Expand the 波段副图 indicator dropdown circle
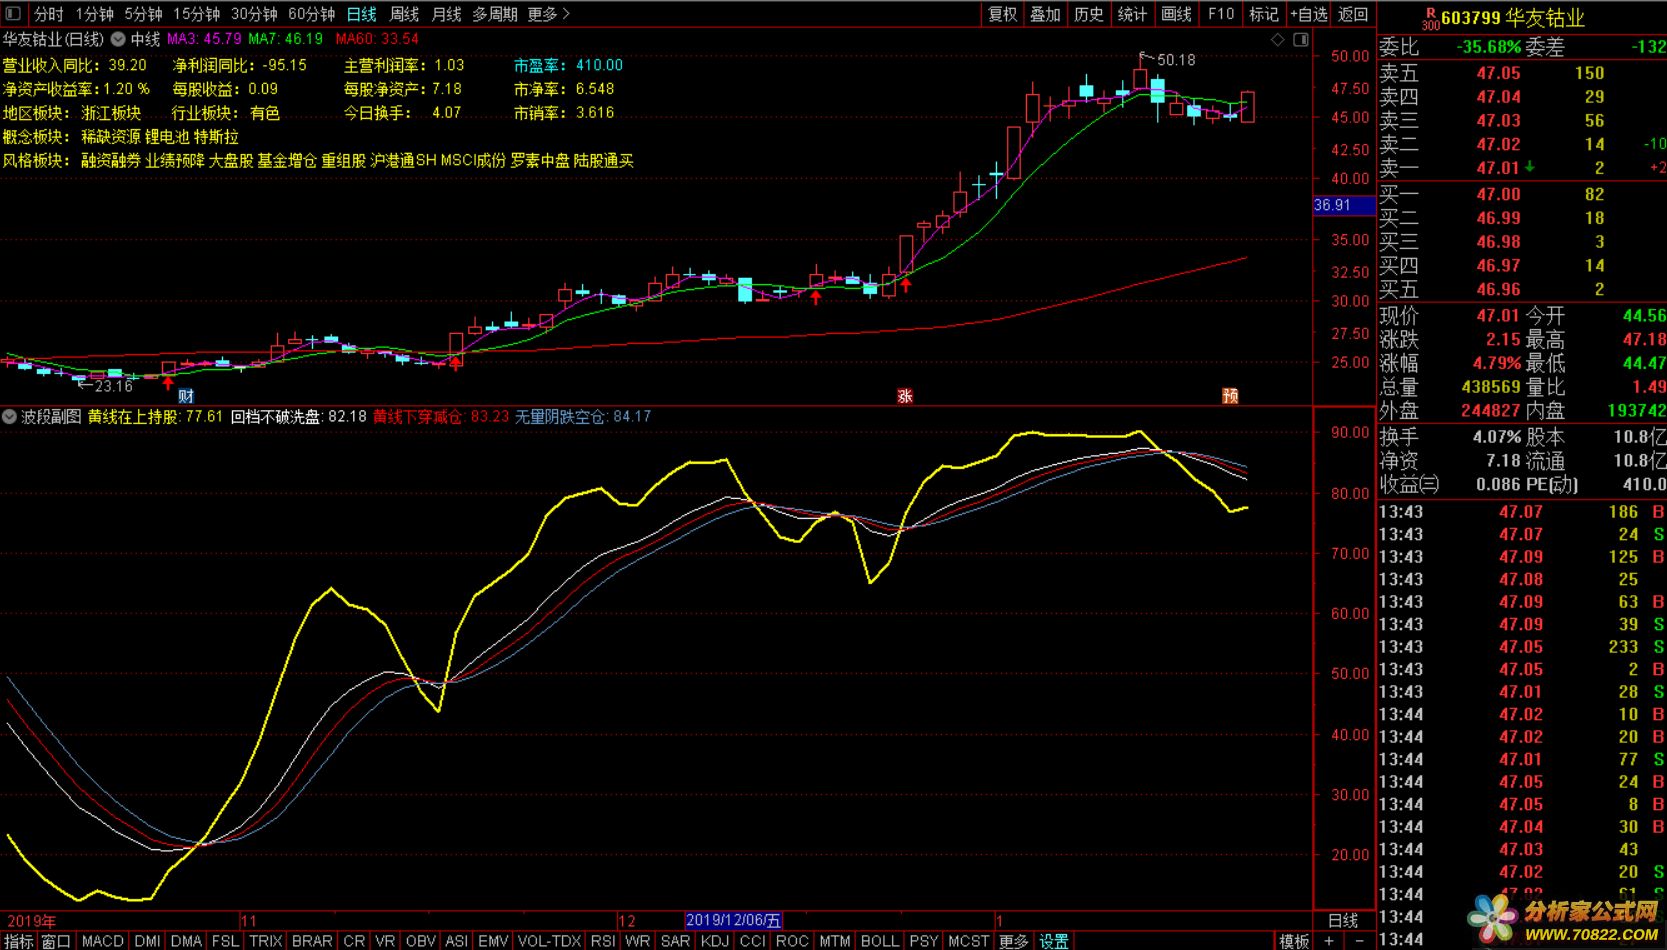 click(10, 416)
